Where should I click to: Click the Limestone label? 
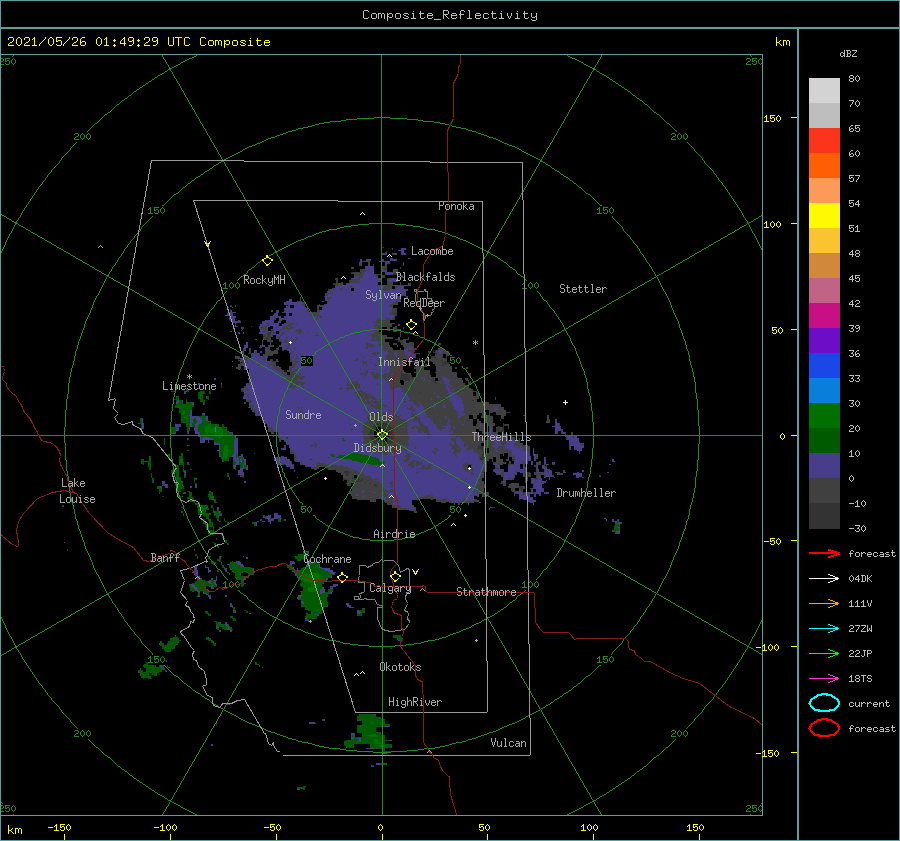tap(189, 386)
